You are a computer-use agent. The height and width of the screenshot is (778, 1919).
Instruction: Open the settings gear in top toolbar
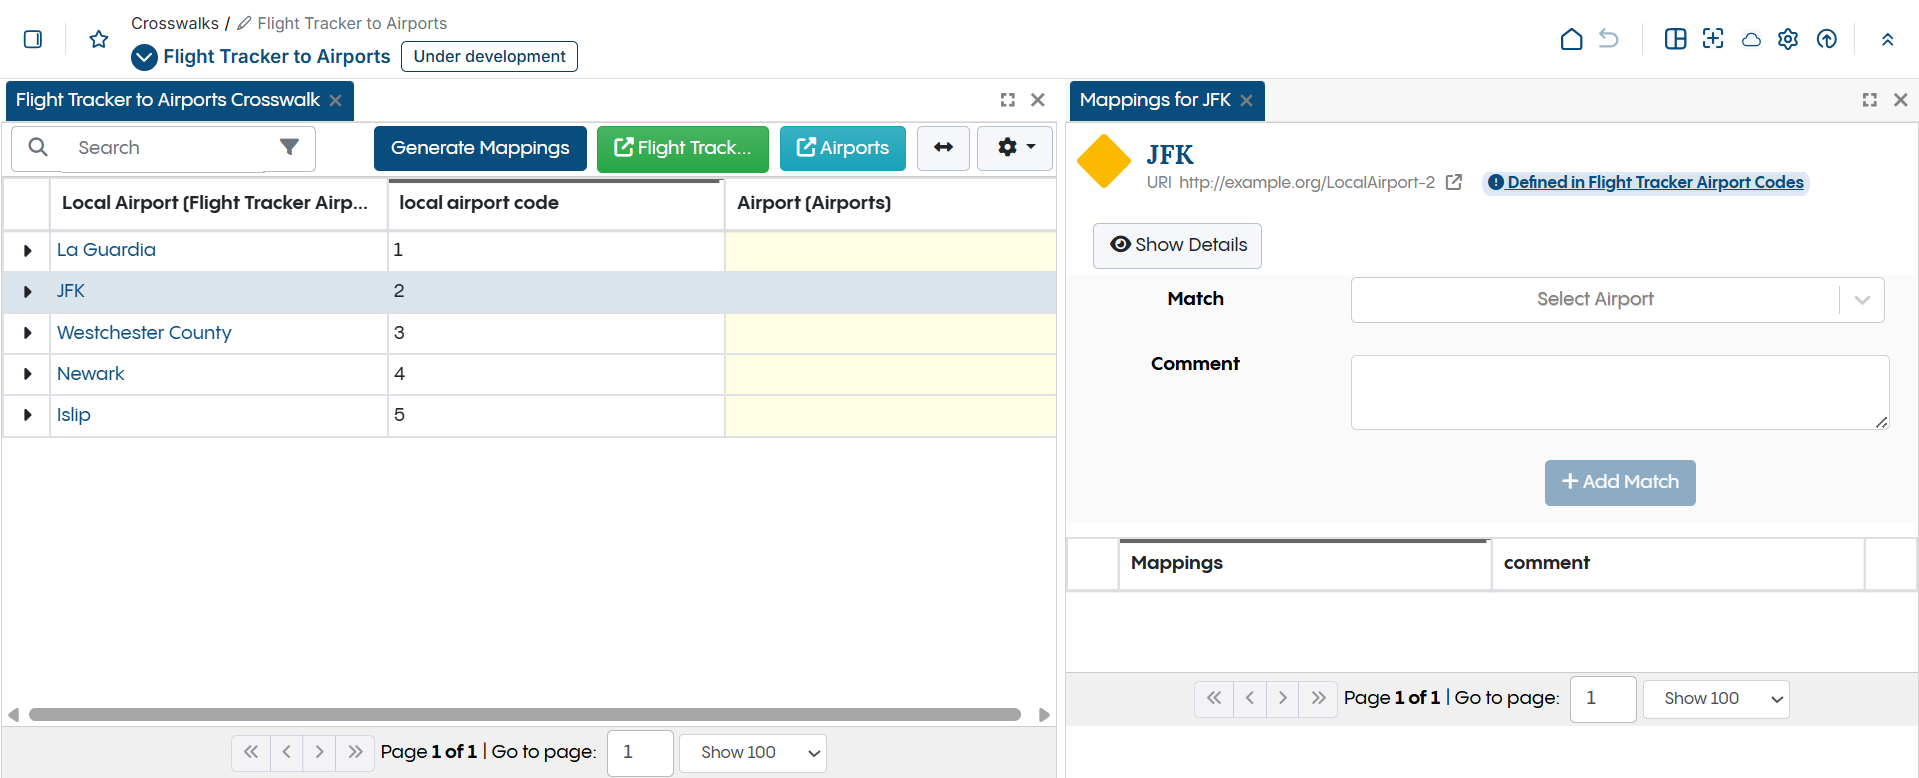[x=1788, y=39]
